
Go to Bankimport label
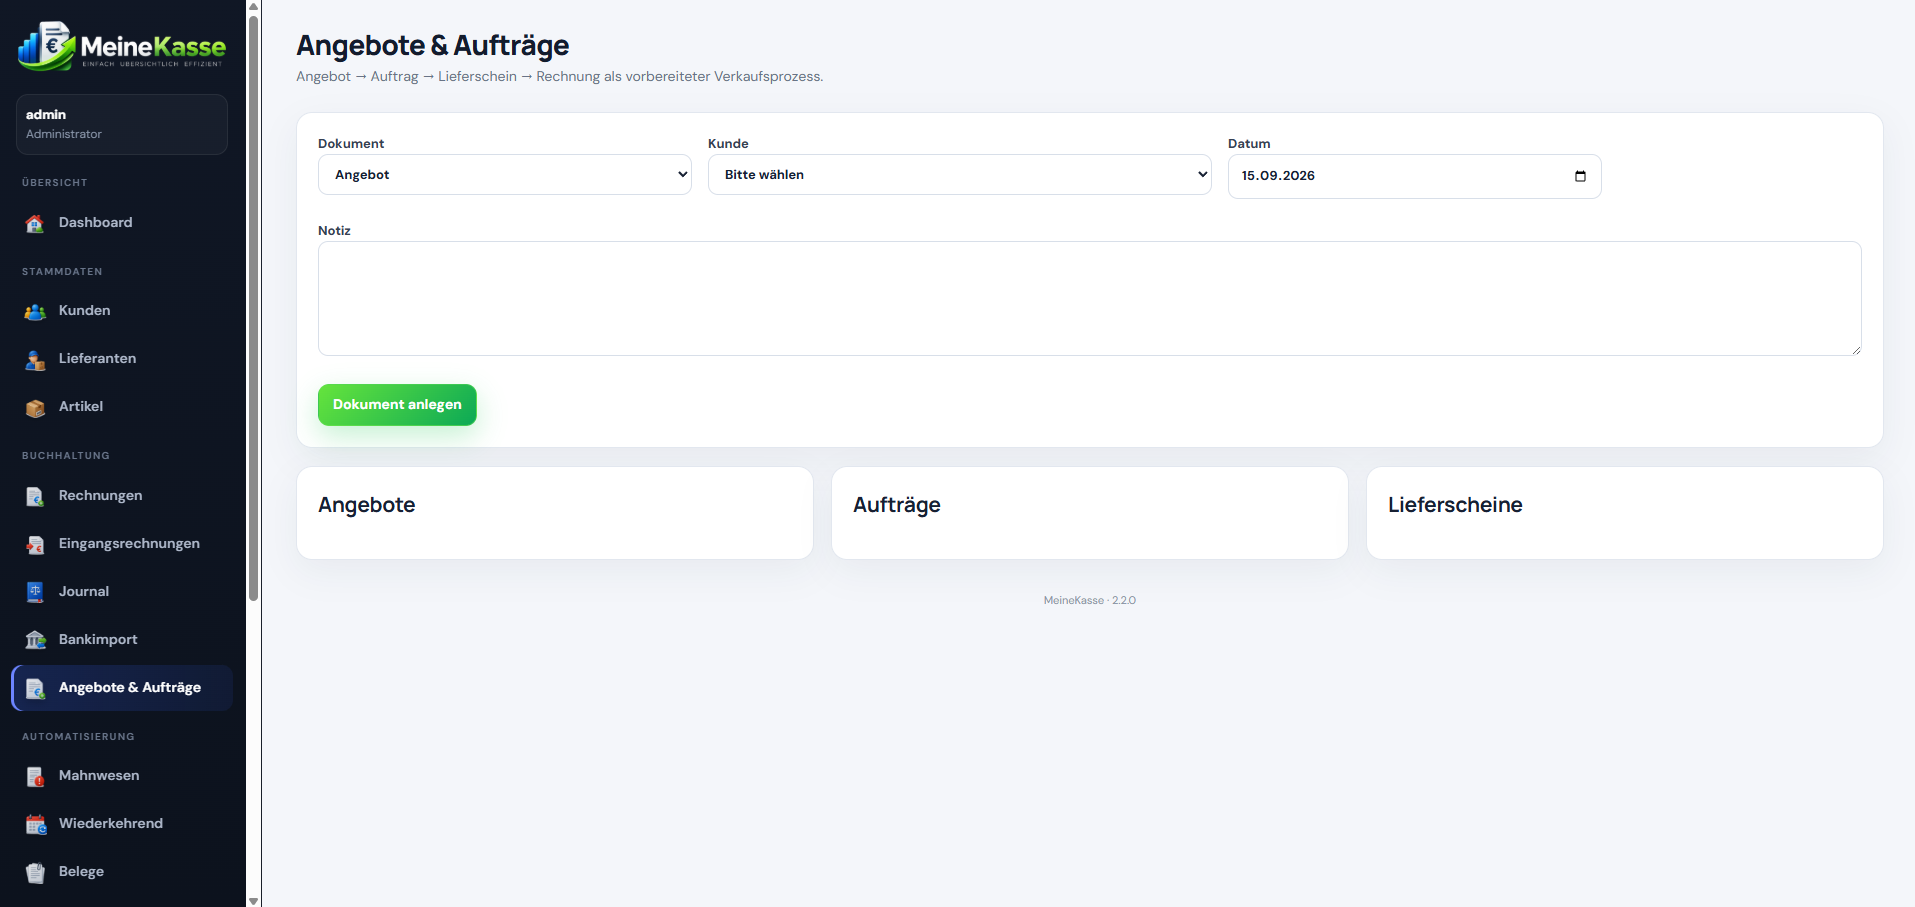coord(98,639)
